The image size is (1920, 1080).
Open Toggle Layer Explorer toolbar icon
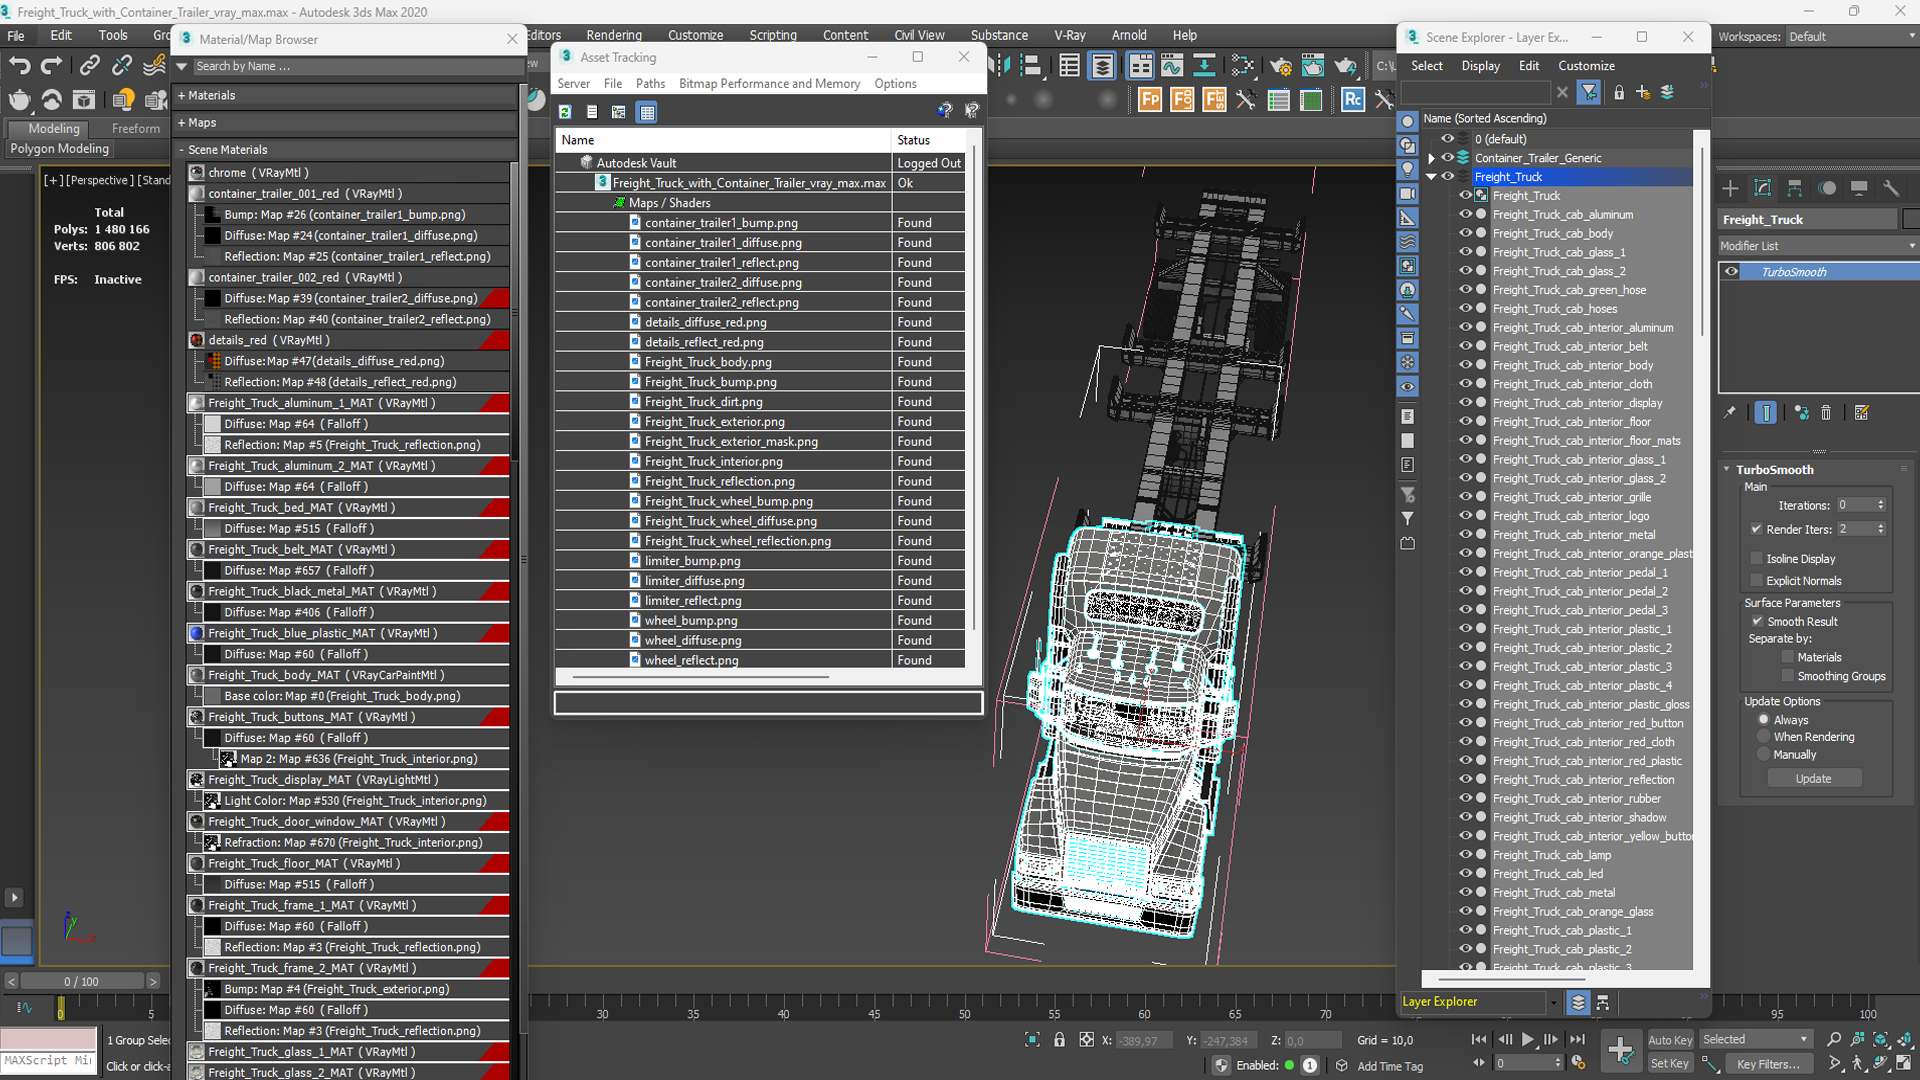[x=1102, y=66]
